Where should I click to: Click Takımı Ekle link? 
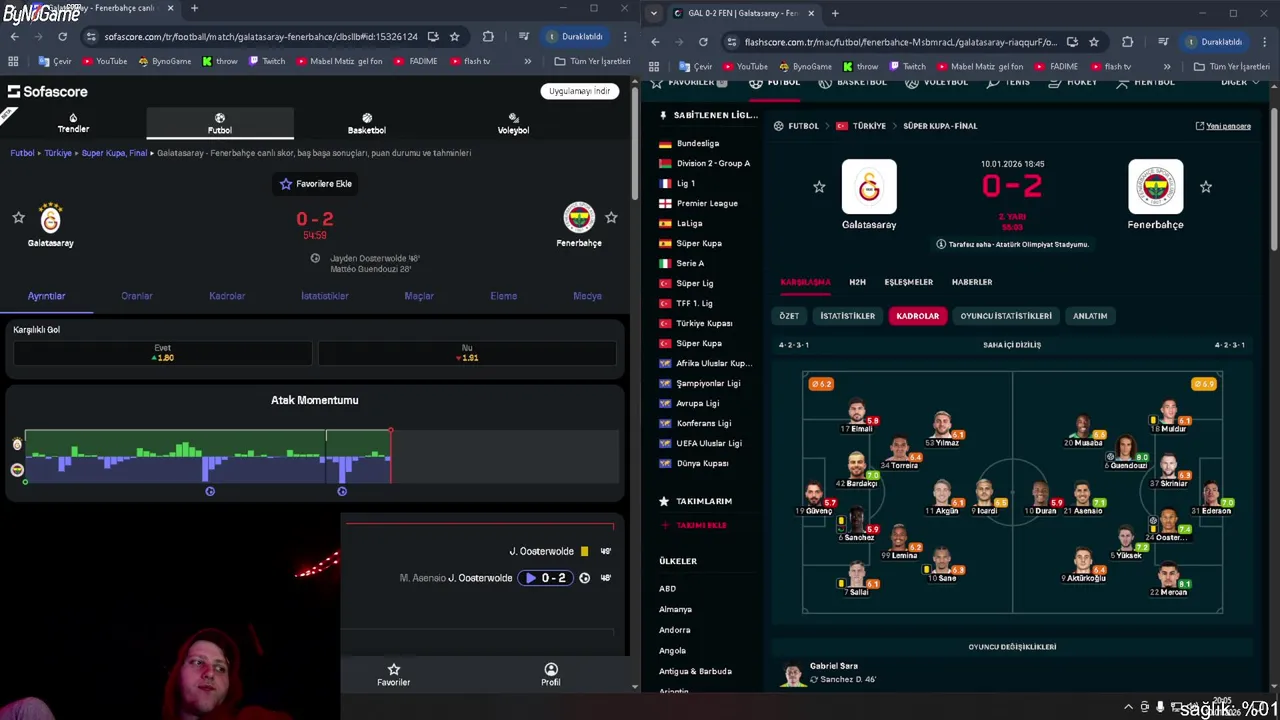694,525
